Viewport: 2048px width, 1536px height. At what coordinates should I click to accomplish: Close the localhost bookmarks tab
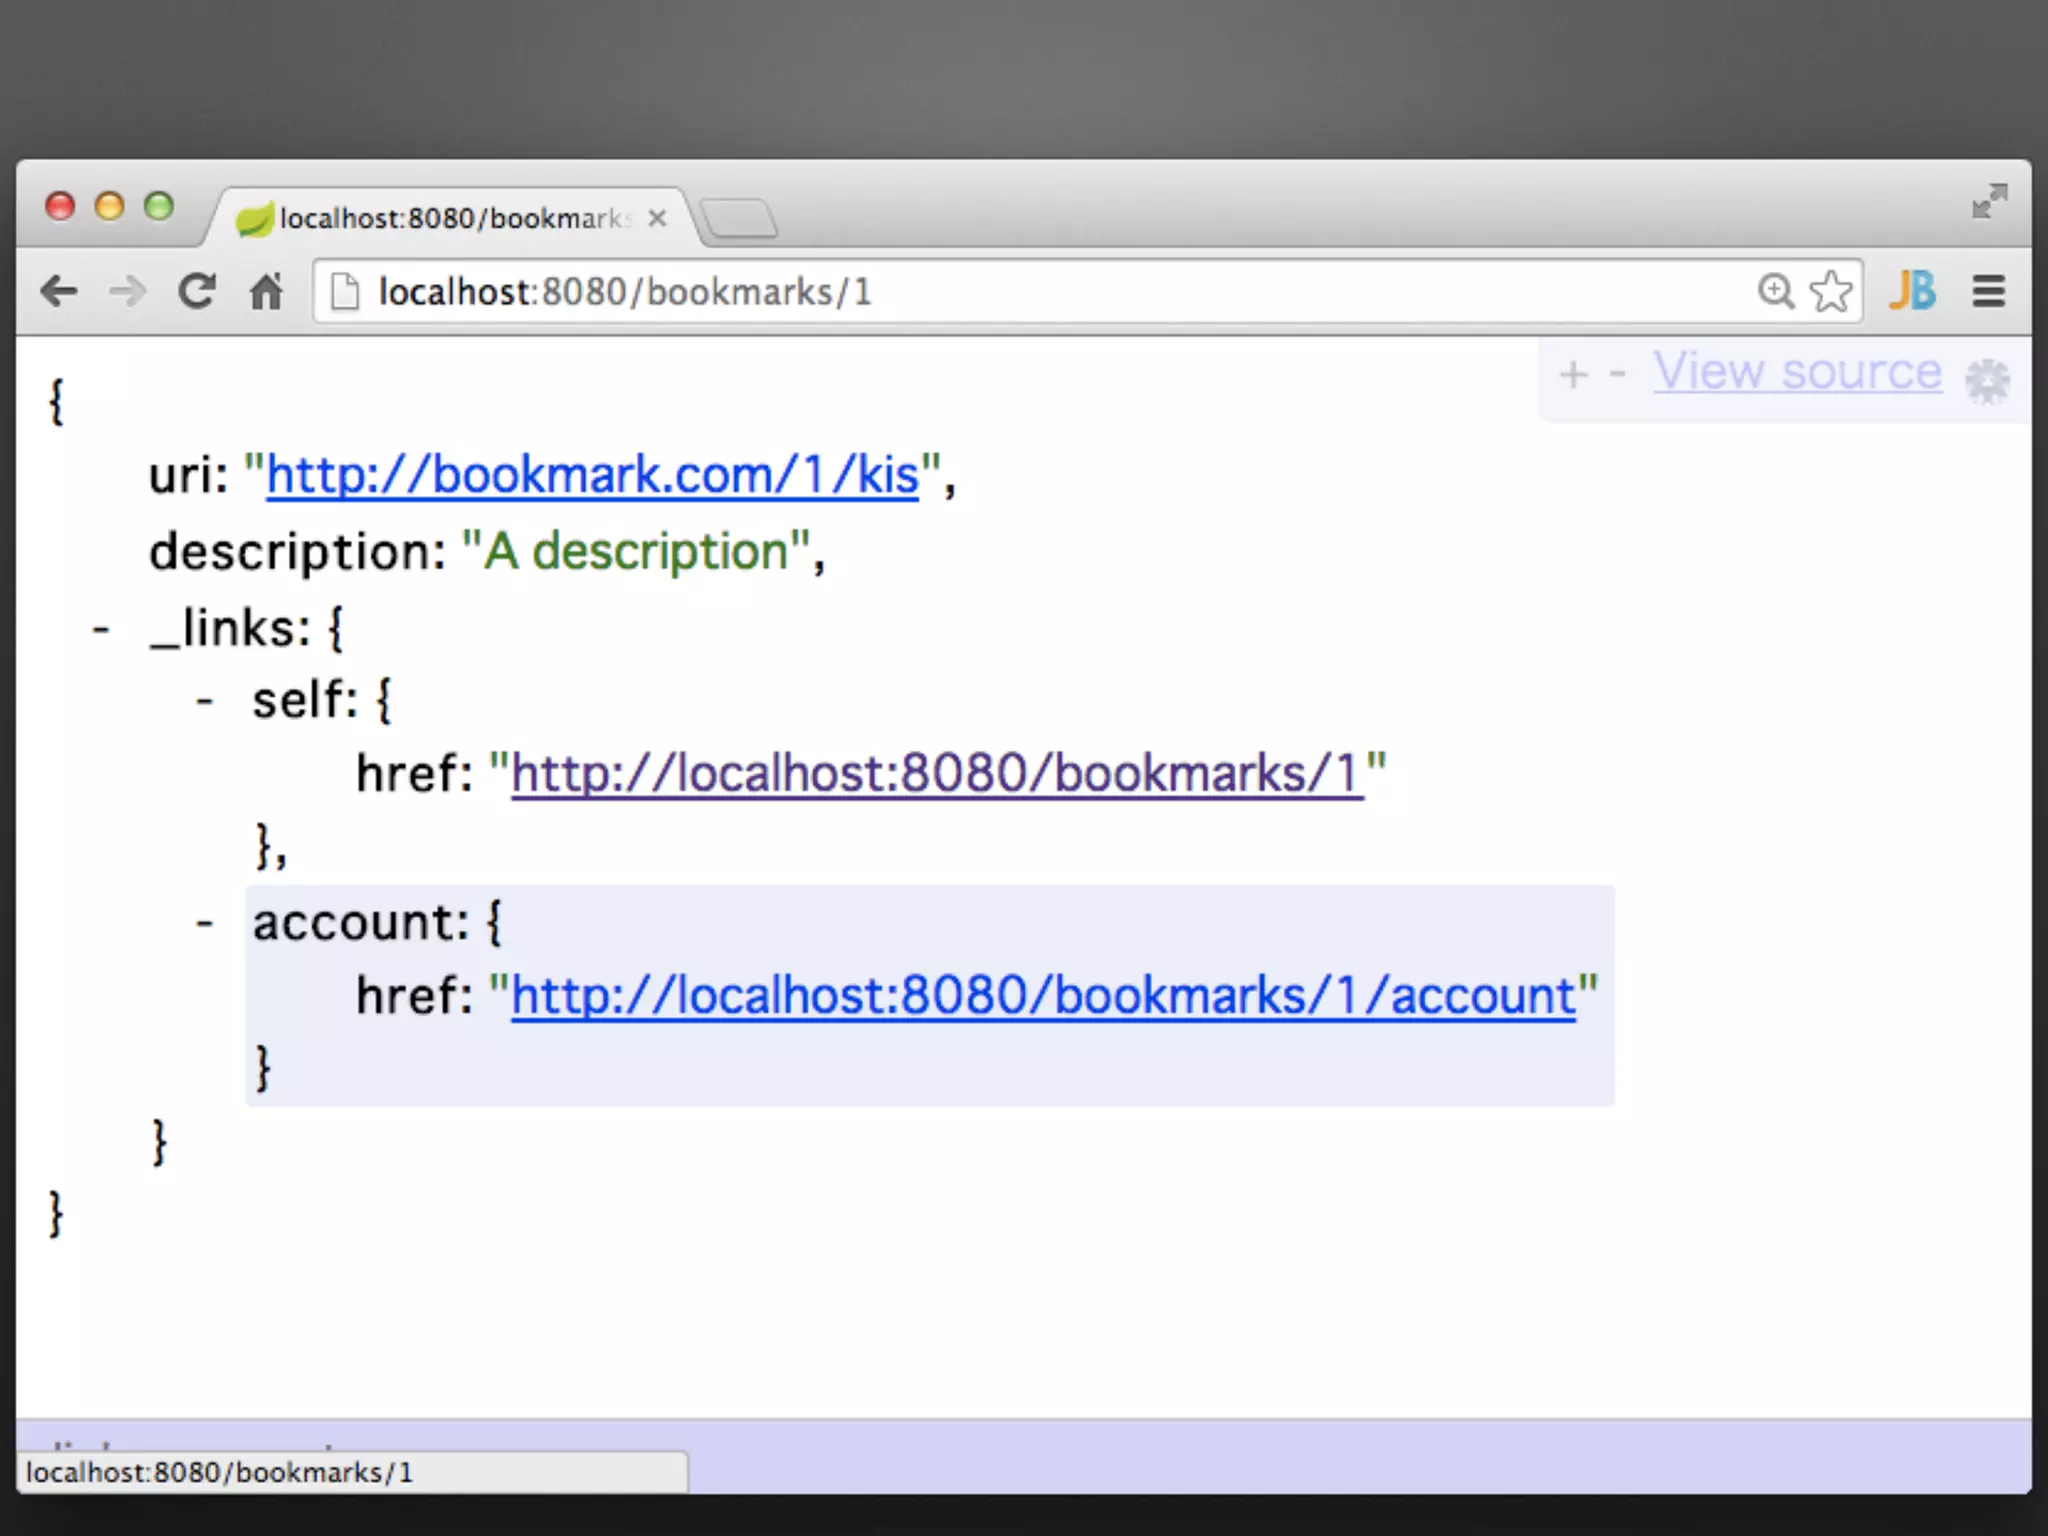(x=657, y=218)
